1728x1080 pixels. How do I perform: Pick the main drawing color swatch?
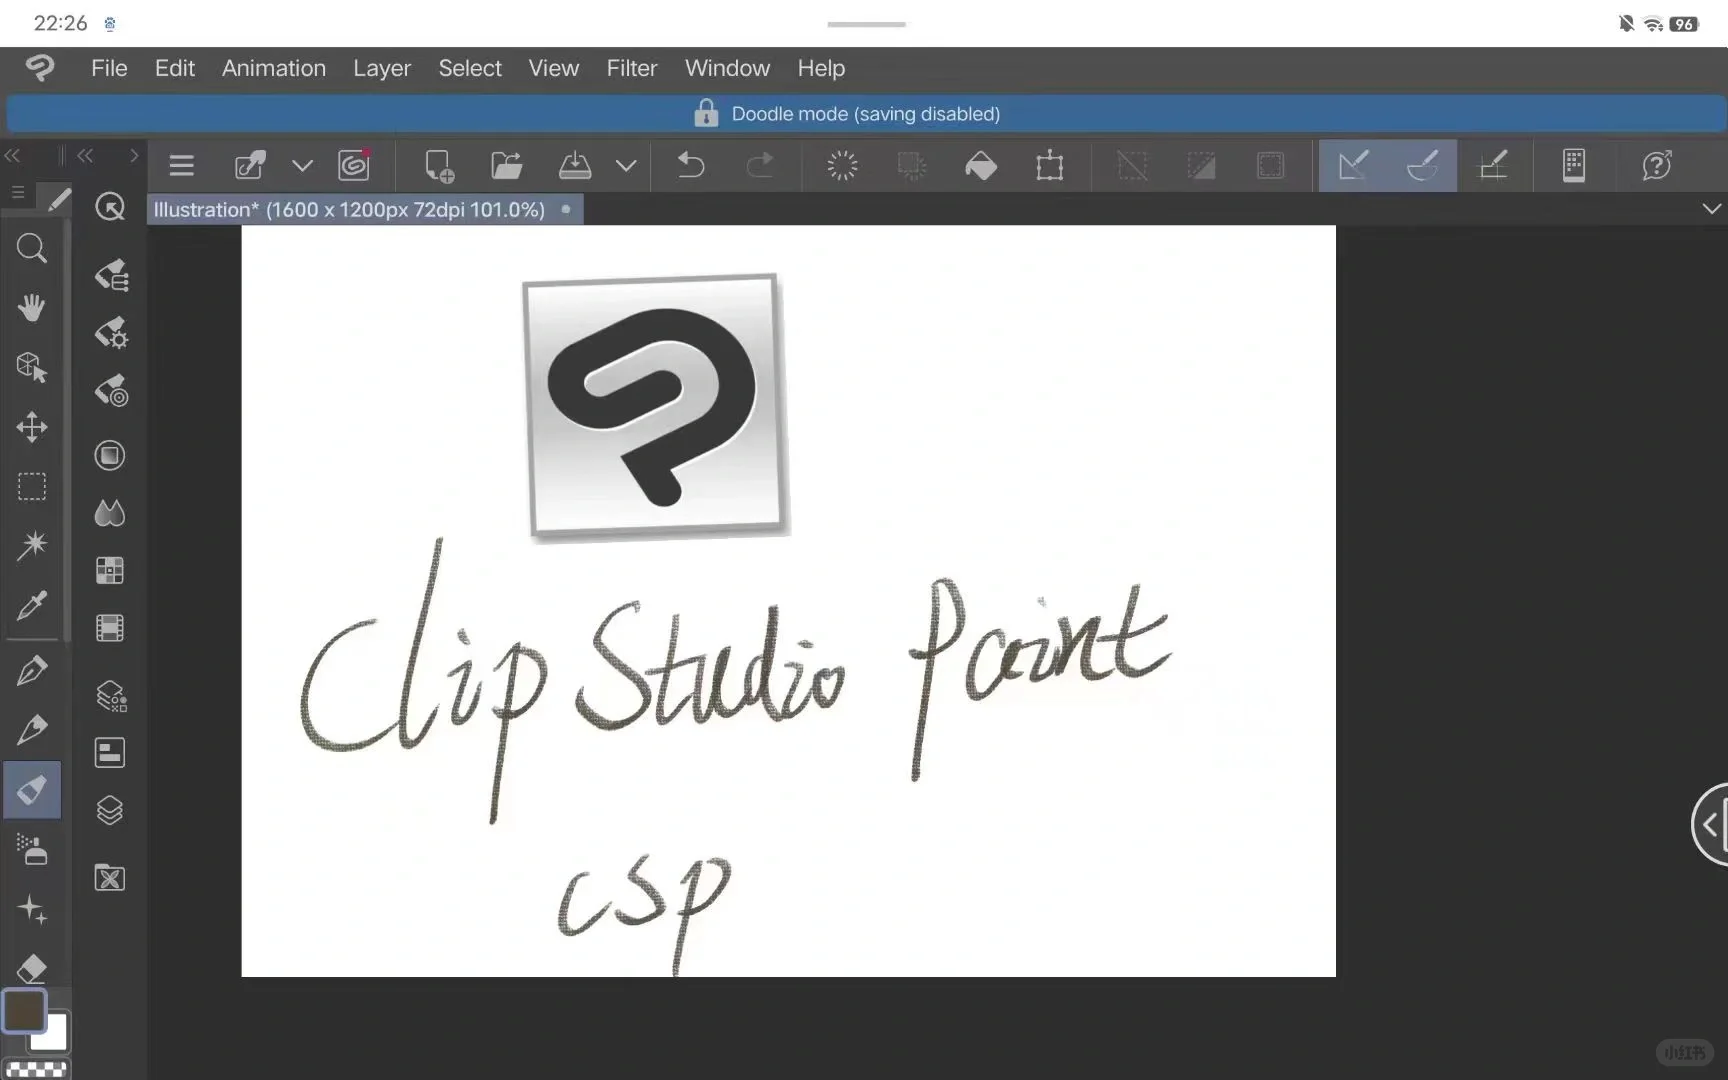coord(24,1011)
